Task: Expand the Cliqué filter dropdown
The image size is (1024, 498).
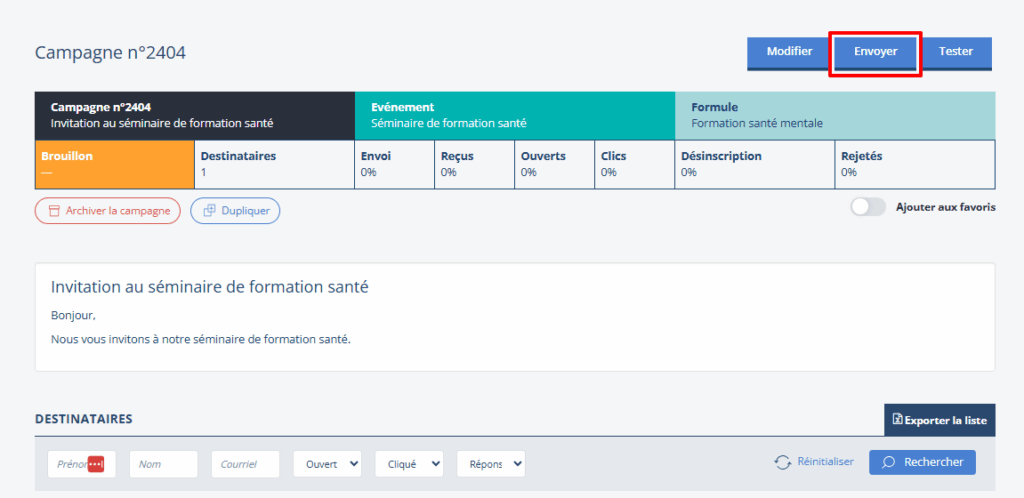Action: (409, 464)
